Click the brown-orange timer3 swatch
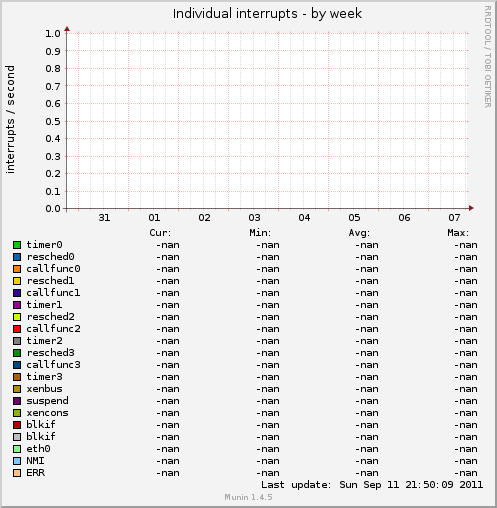 click(17, 377)
